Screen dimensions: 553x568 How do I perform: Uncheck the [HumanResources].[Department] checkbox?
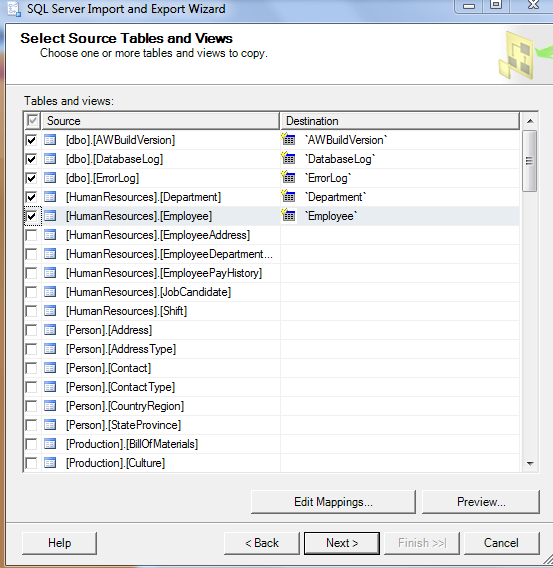(x=32, y=197)
